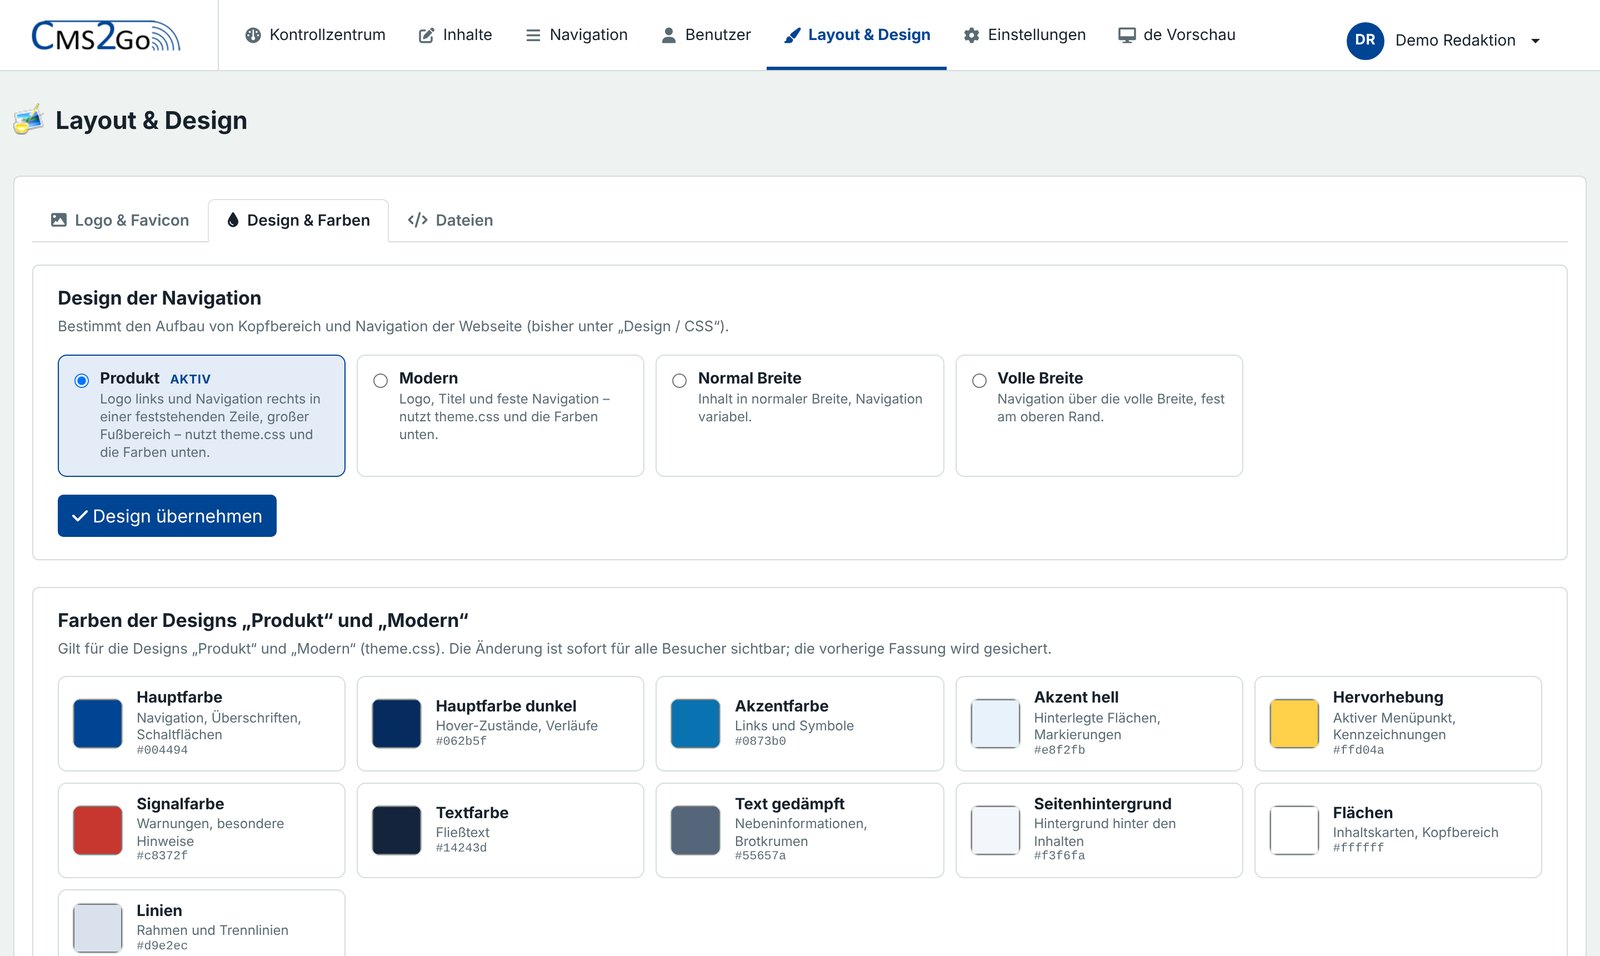
Task: Click the image icon of Logo & Favicon
Action: 59,220
